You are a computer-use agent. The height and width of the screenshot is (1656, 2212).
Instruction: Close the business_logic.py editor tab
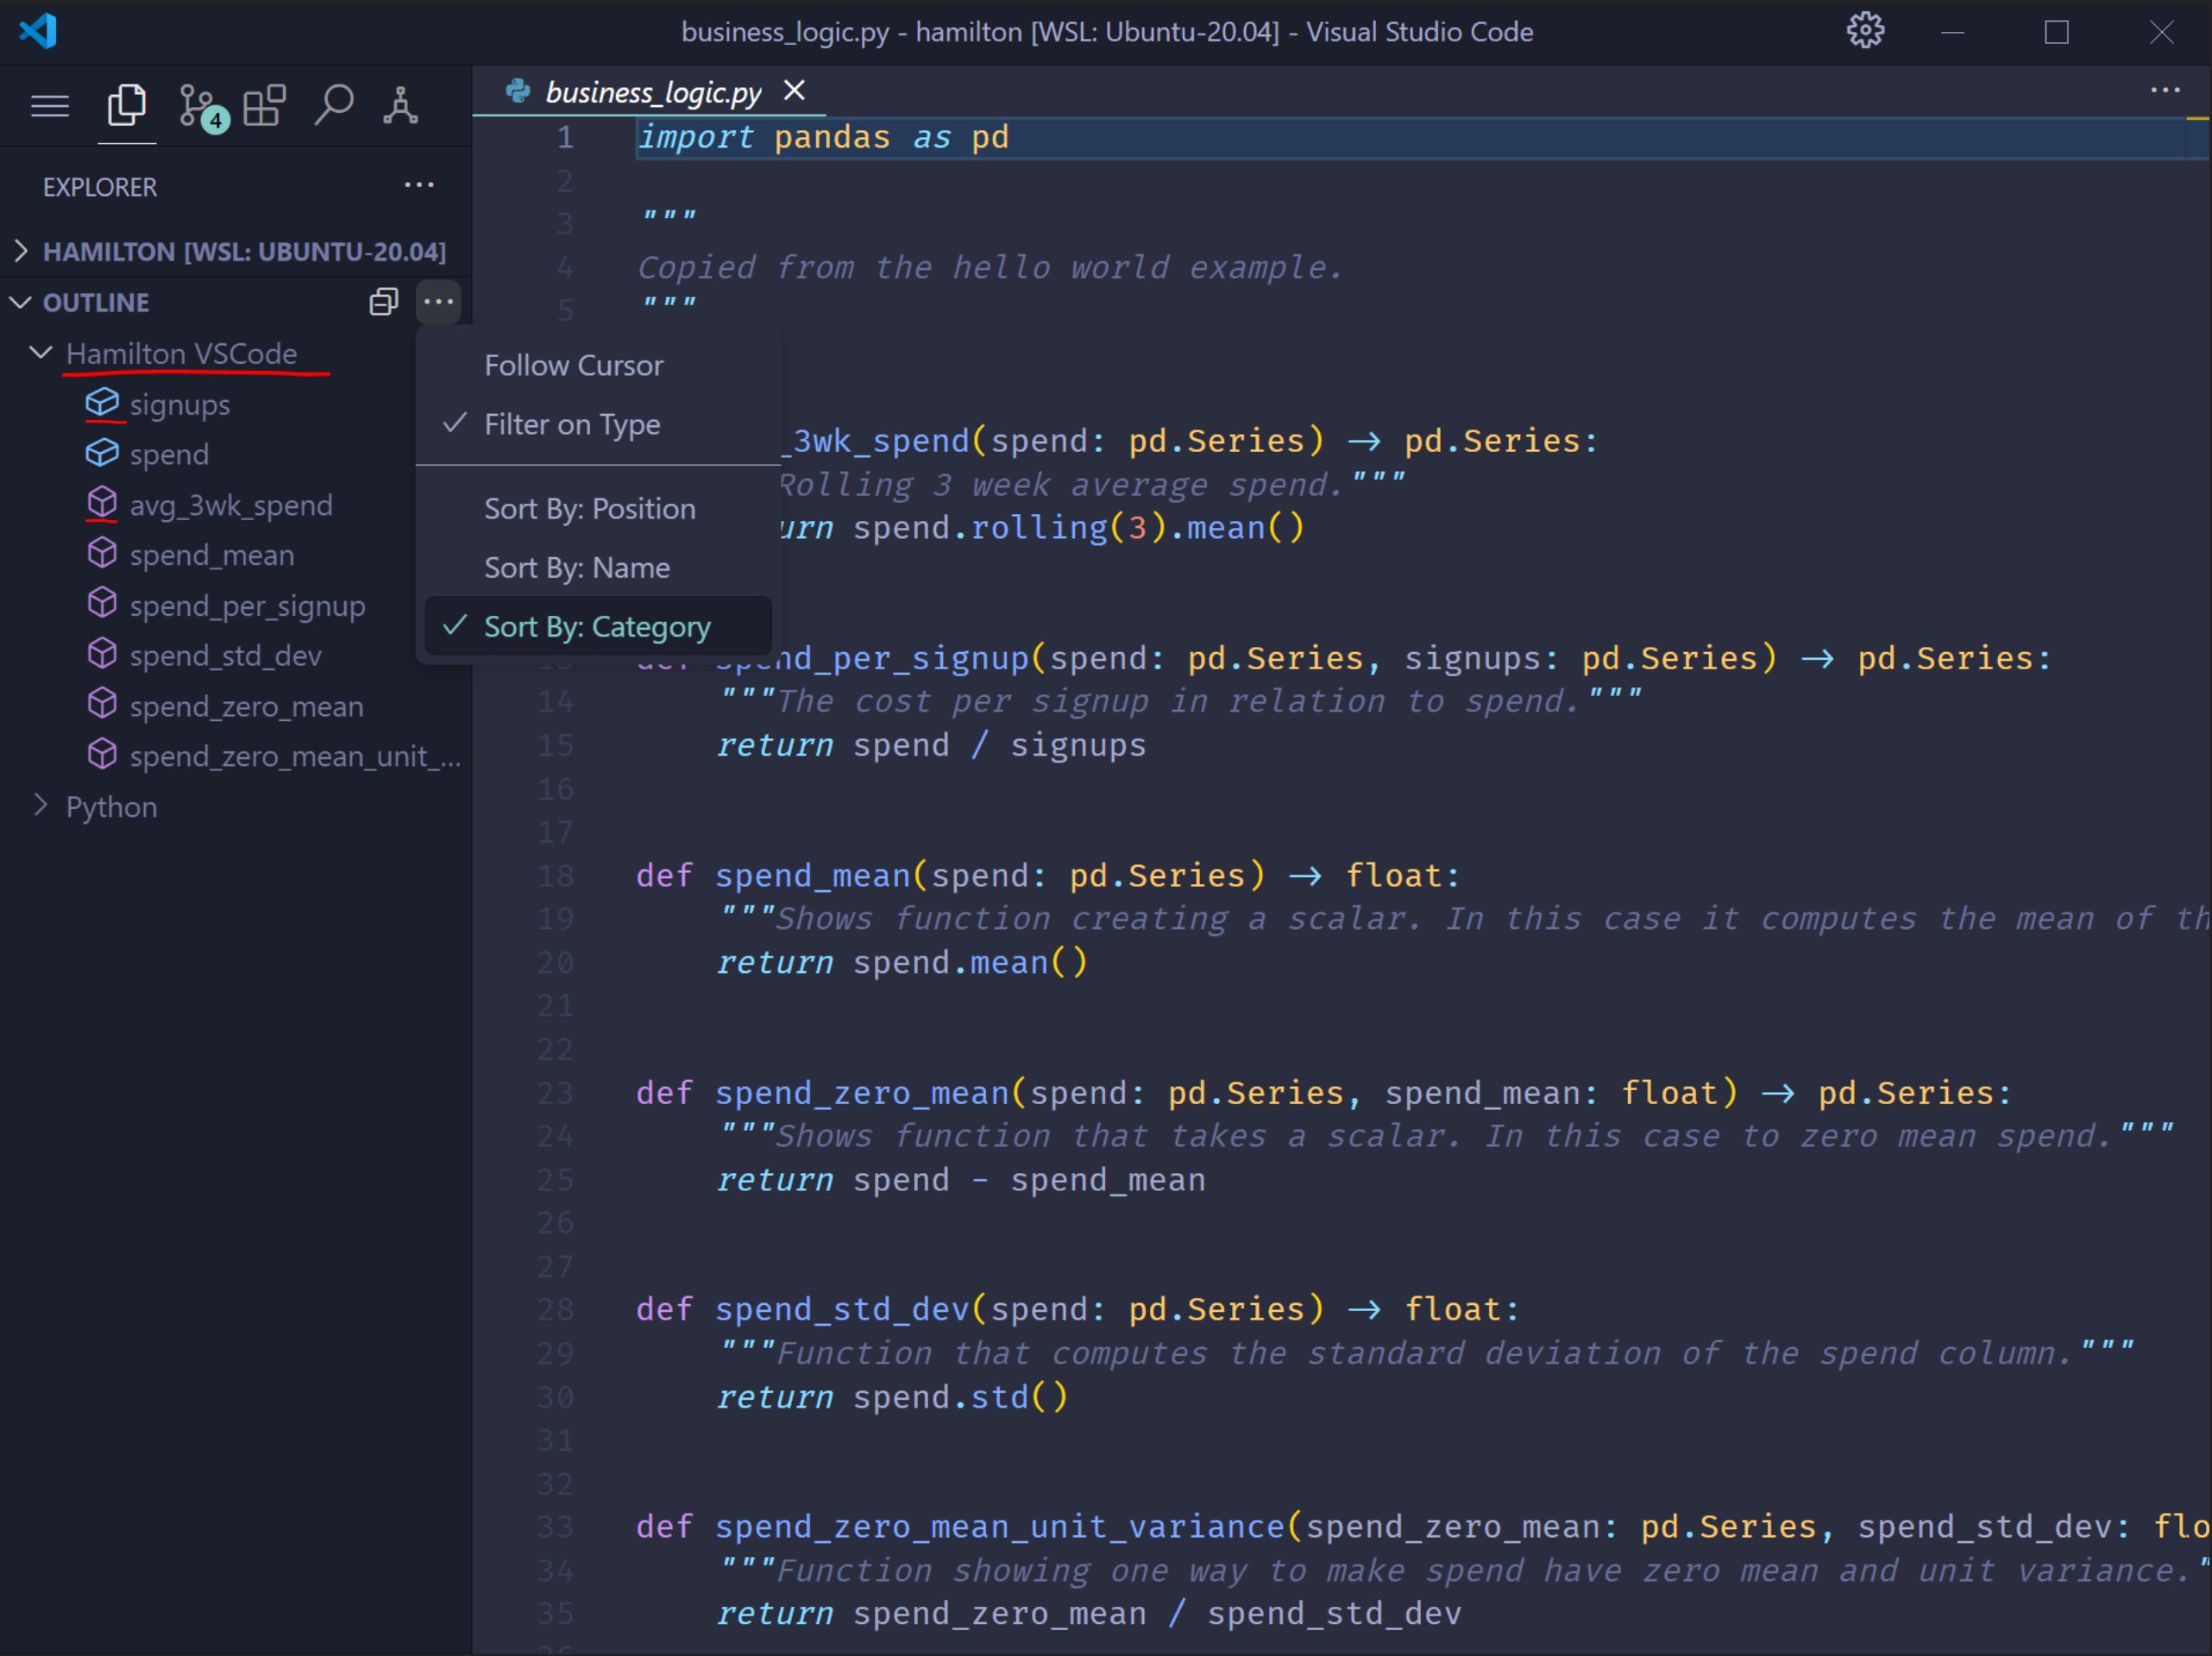click(794, 91)
